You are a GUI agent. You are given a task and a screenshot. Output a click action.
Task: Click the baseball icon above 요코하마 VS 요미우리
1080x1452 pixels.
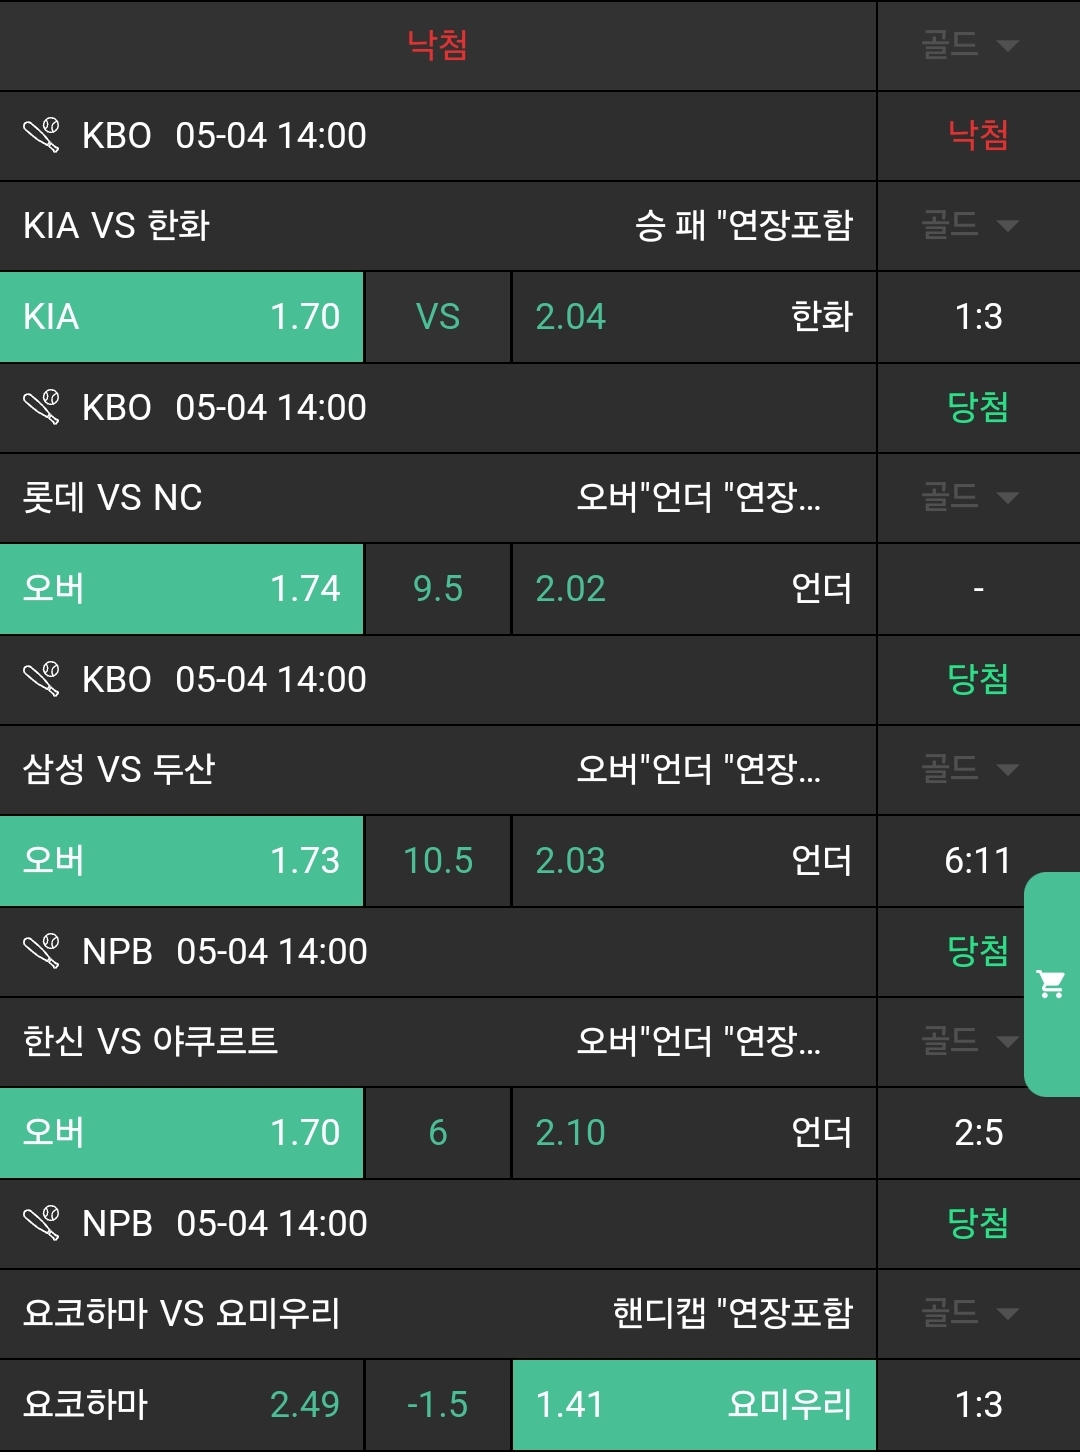(42, 1223)
